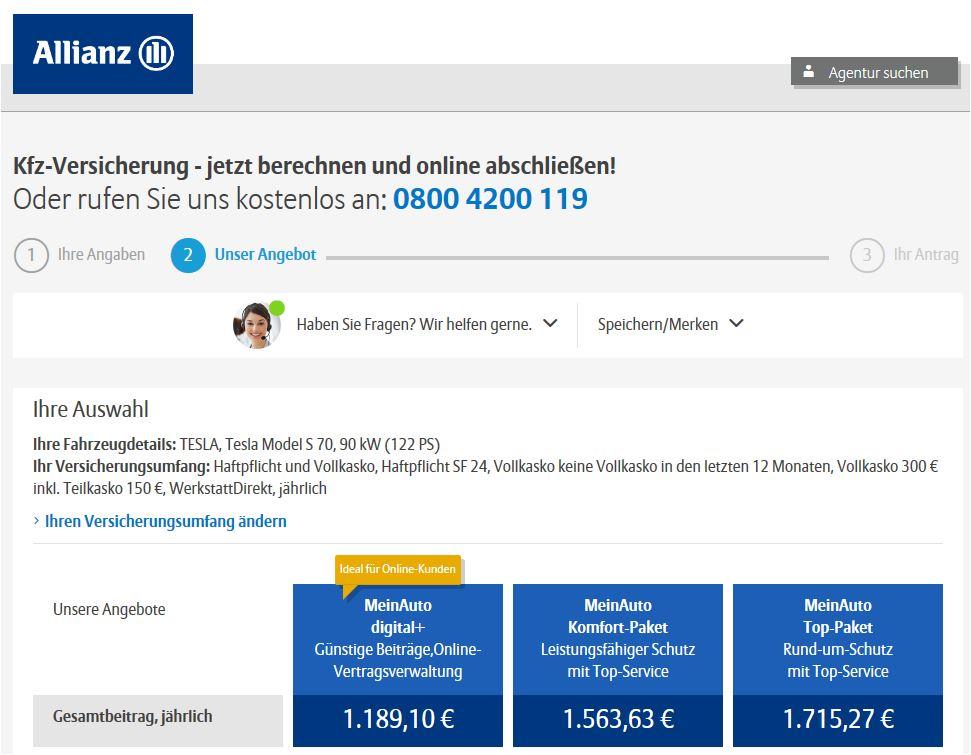This screenshot has width=971, height=755.
Task: Click the step 3 circle icon
Action: pyautogui.click(x=867, y=255)
